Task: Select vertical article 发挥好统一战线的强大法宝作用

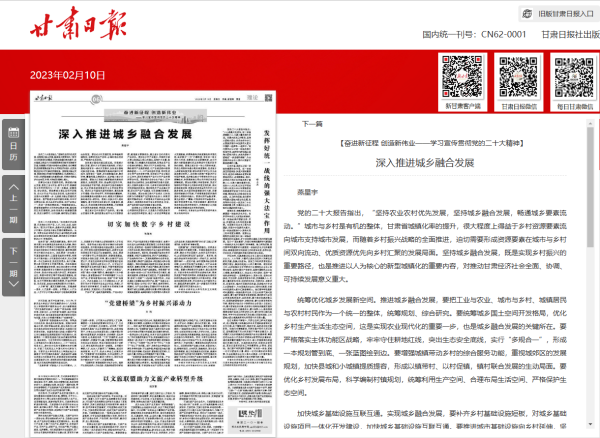Action: [x=267, y=182]
